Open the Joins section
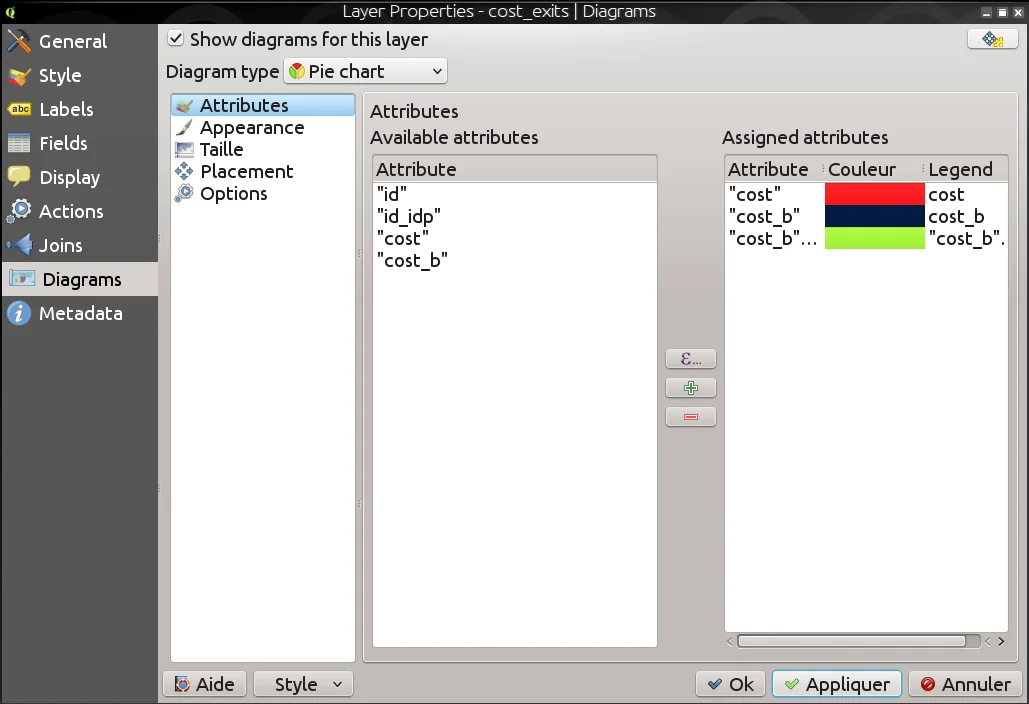 coord(60,246)
